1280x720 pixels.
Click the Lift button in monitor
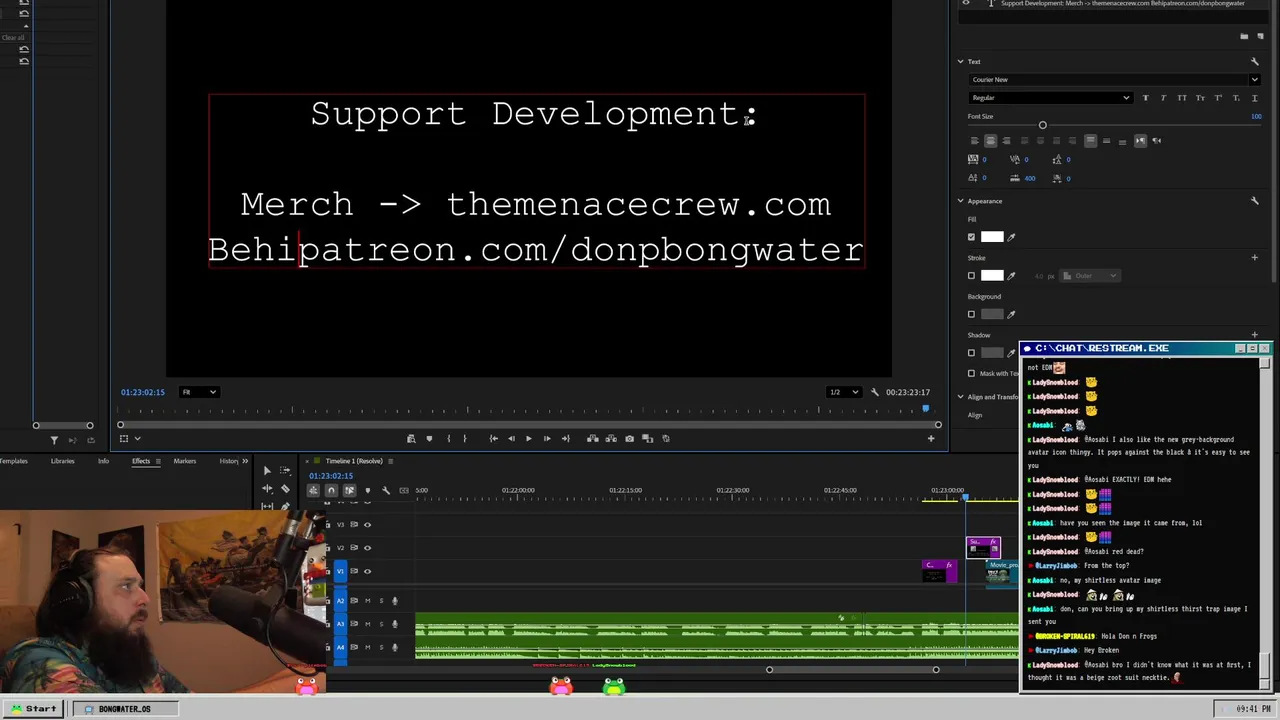coord(592,438)
